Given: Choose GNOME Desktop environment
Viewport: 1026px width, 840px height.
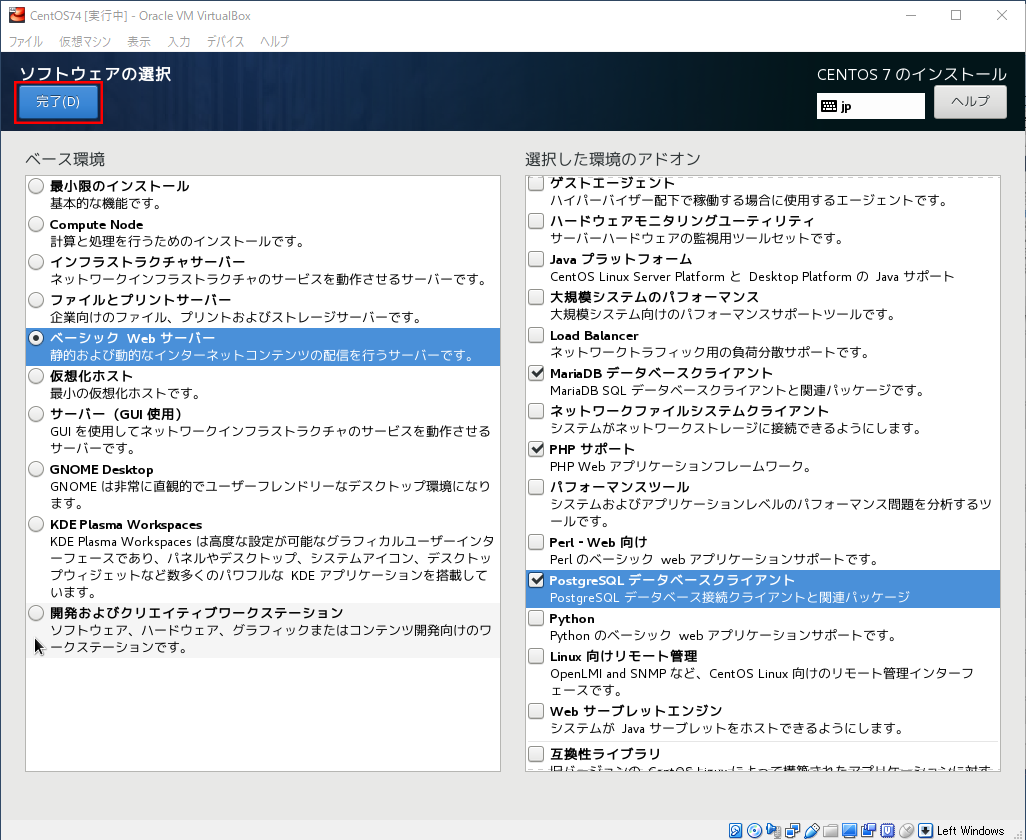Looking at the screenshot, I should [x=36, y=470].
